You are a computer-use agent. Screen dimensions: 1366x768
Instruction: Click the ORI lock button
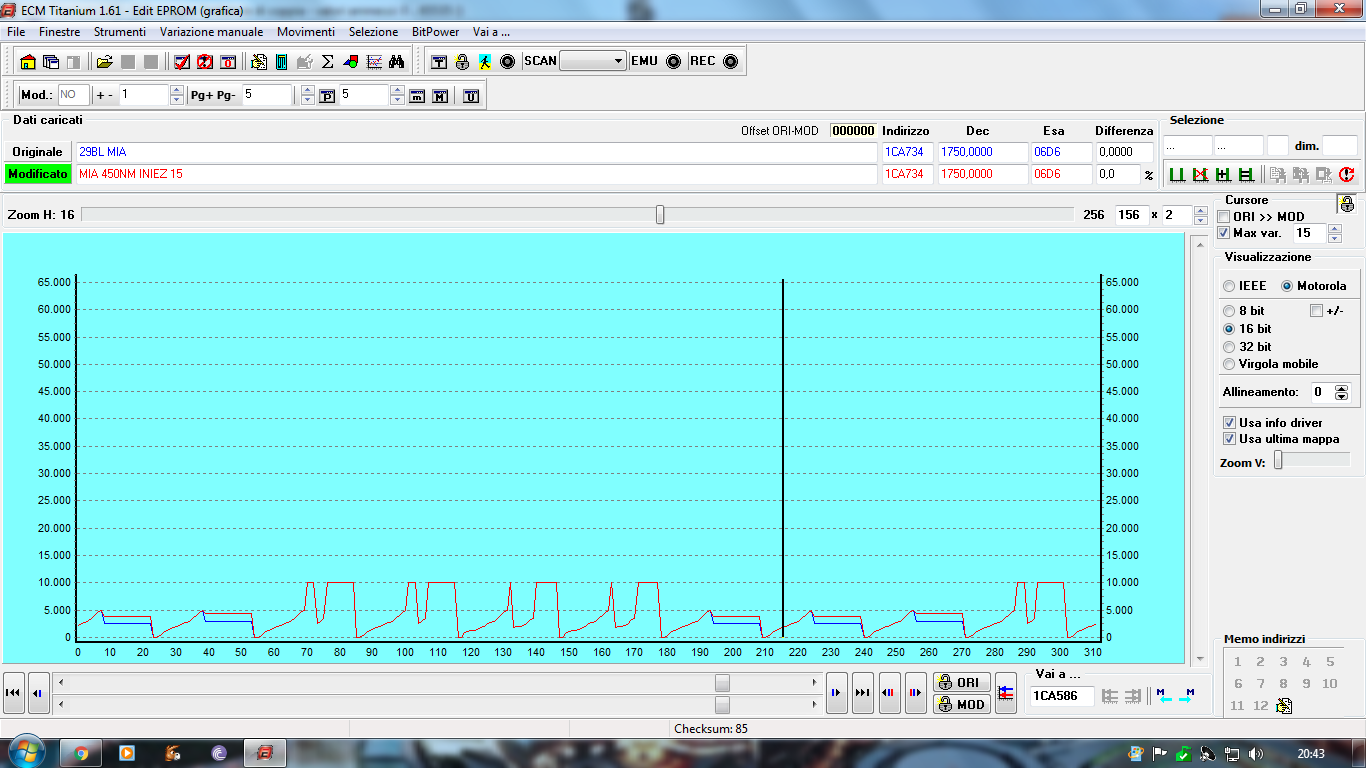962,682
